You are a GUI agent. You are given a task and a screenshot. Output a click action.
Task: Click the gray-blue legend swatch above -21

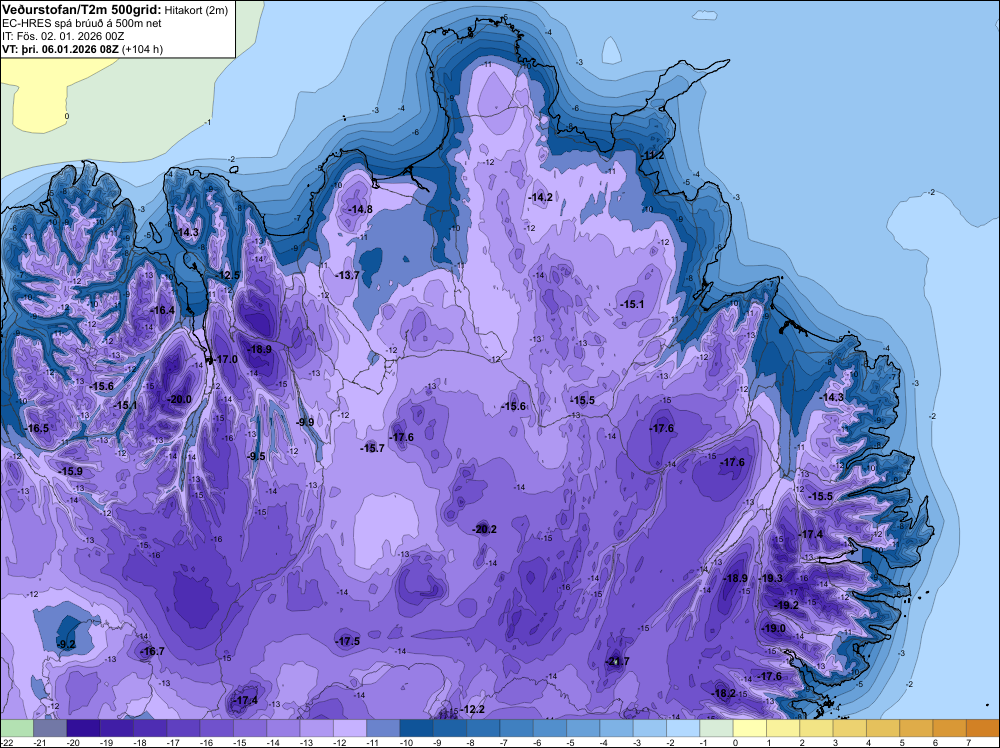pyautogui.click(x=50, y=728)
